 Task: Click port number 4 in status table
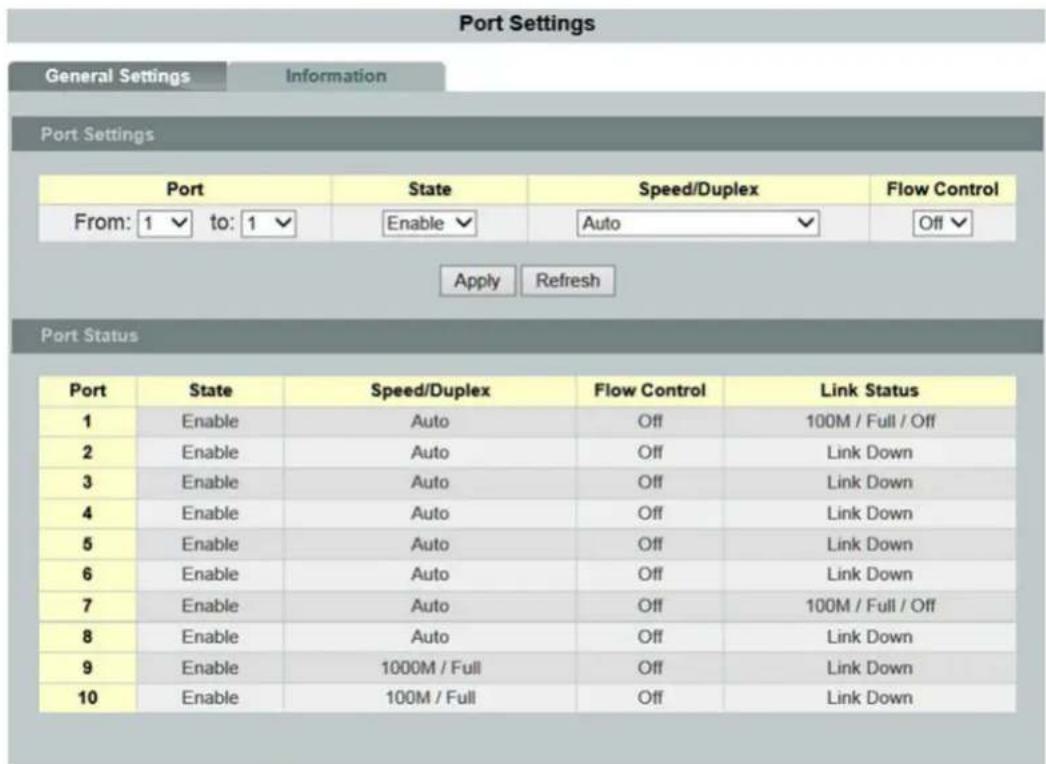(x=87, y=514)
